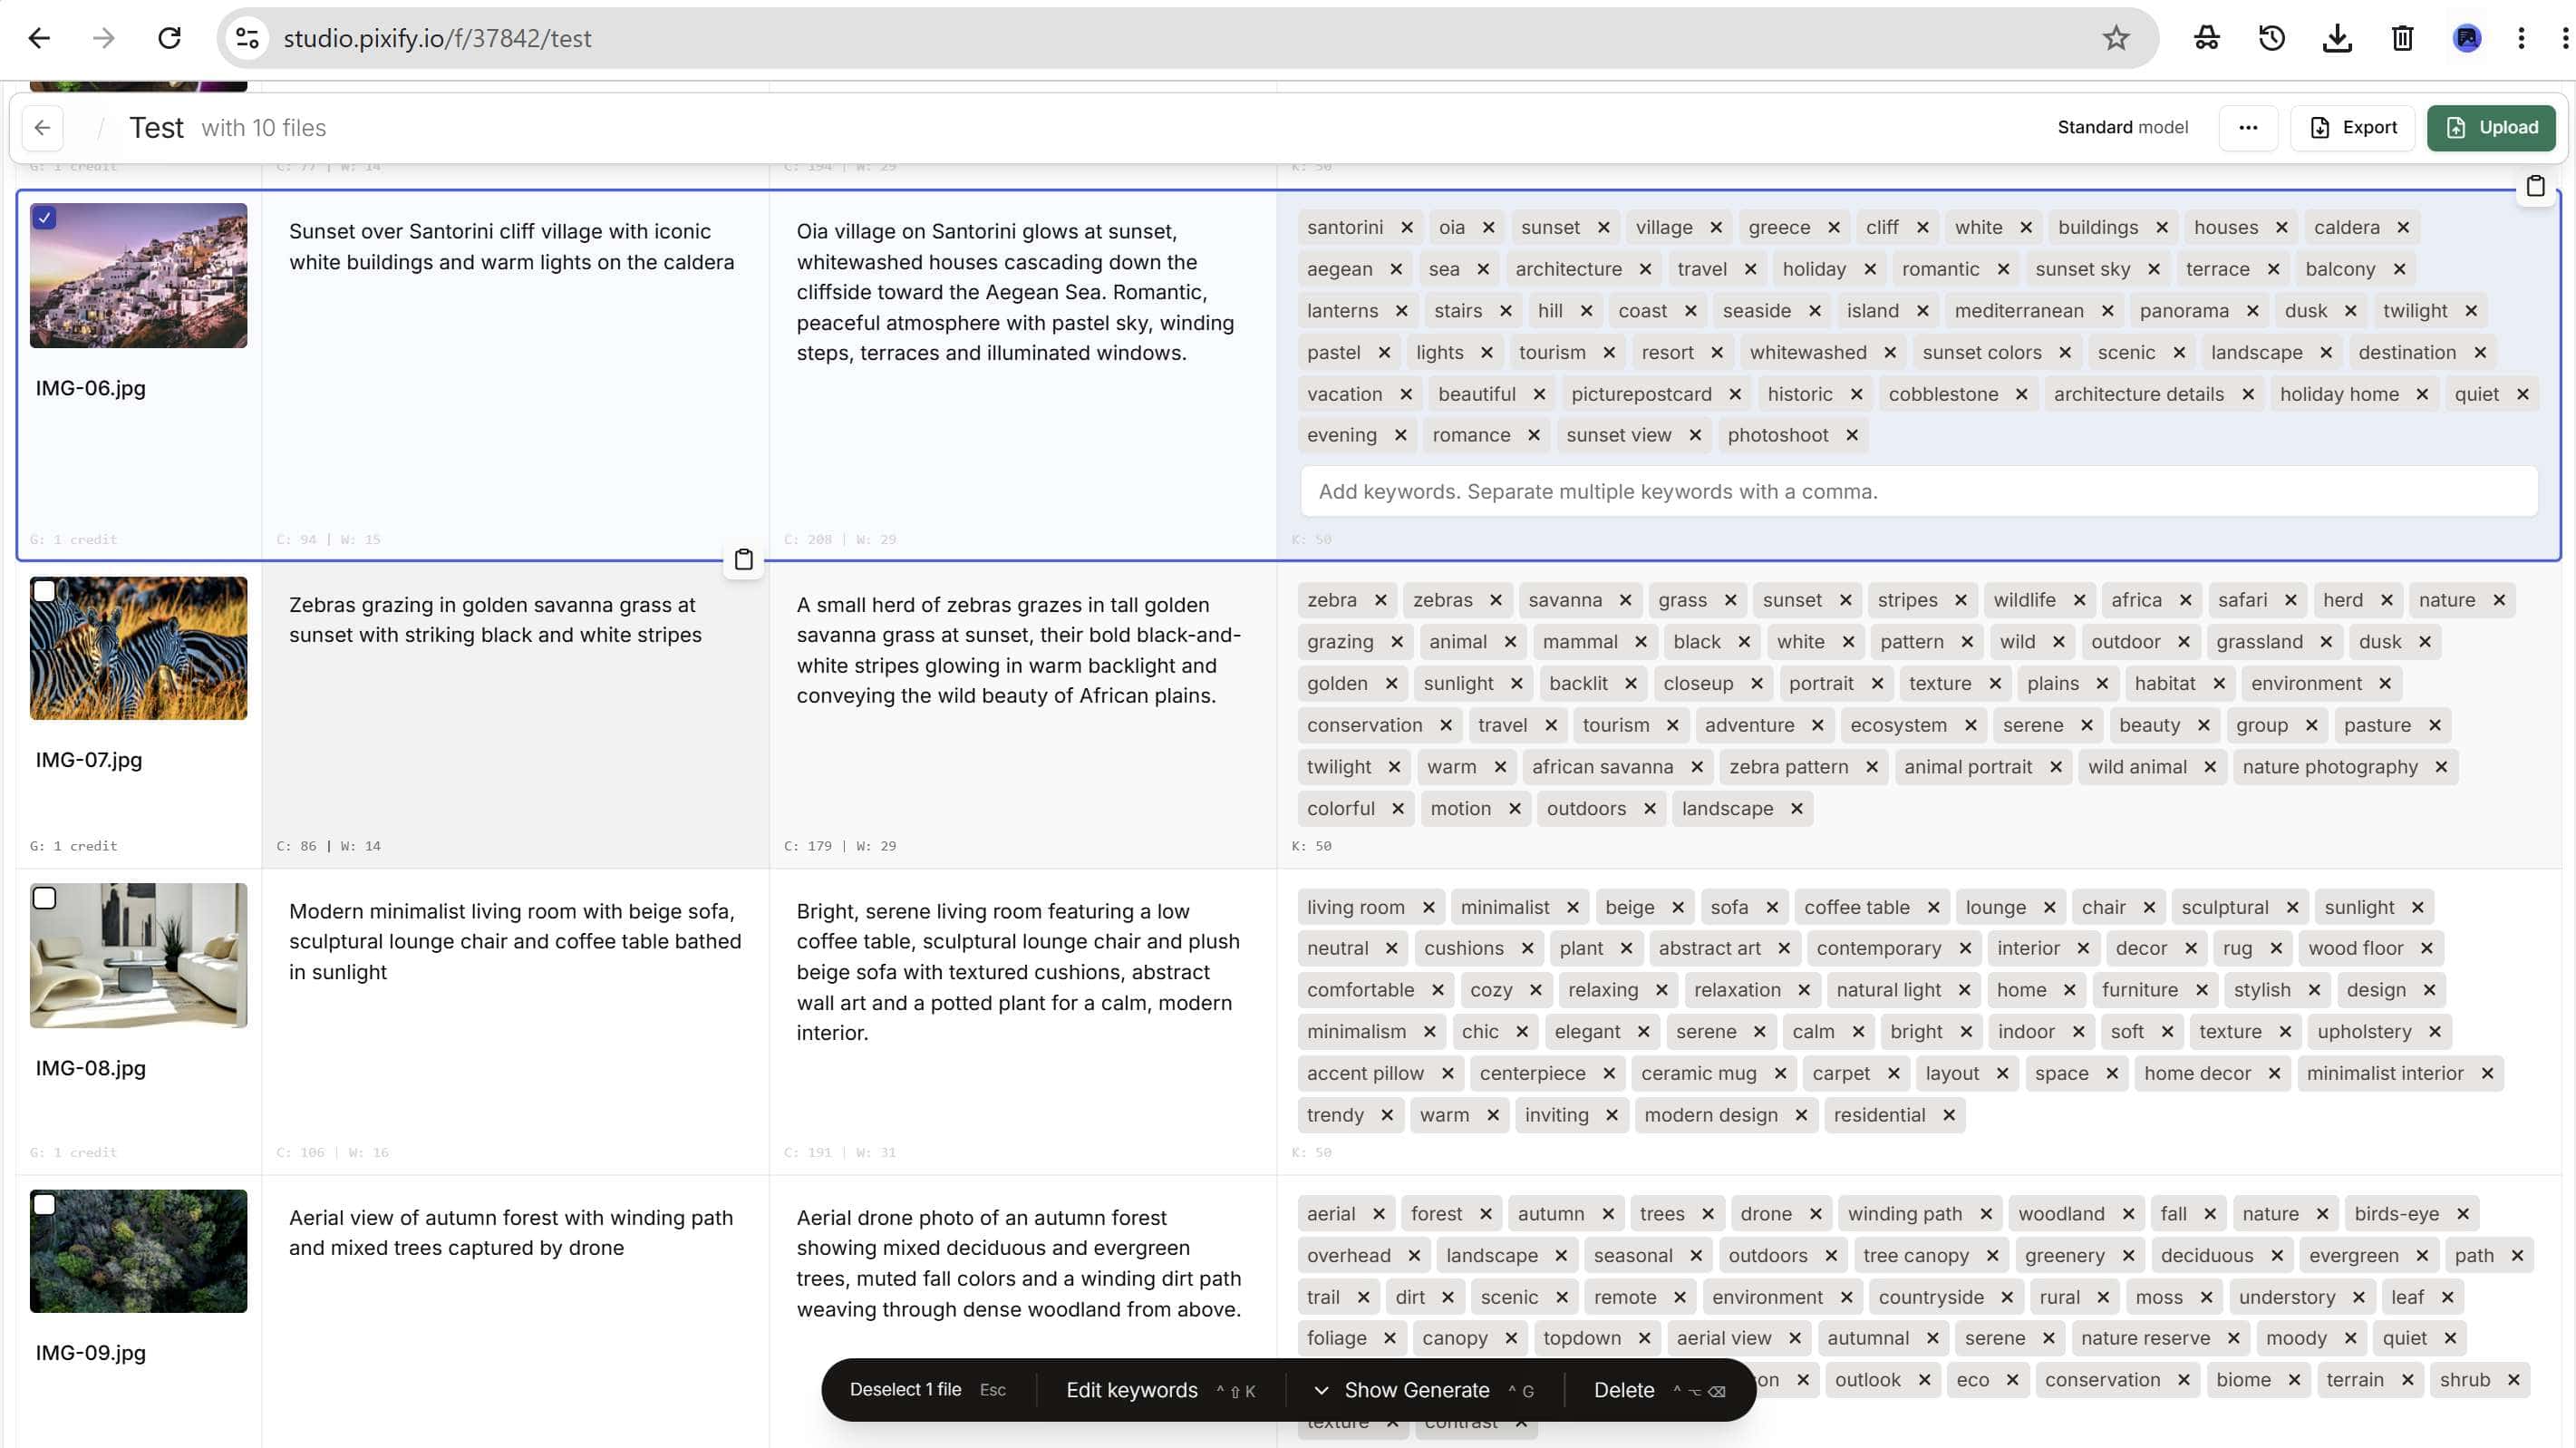This screenshot has width=2576, height=1448.
Task: Open the IMG-09 aerial forest thumbnail
Action: tap(138, 1251)
